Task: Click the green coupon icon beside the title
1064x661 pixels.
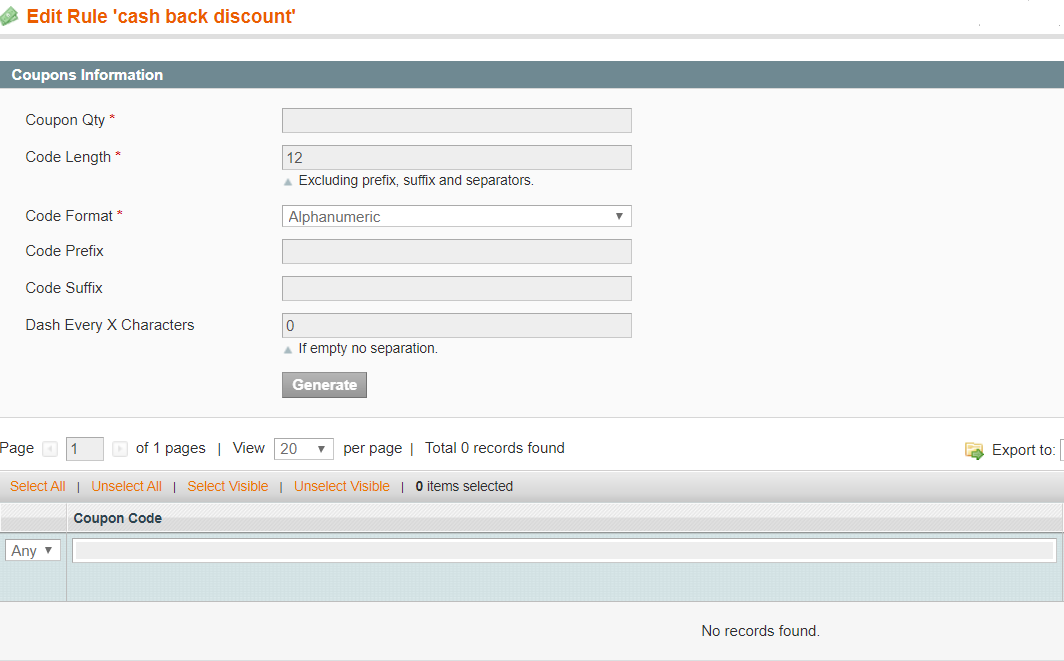Action: [x=10, y=17]
